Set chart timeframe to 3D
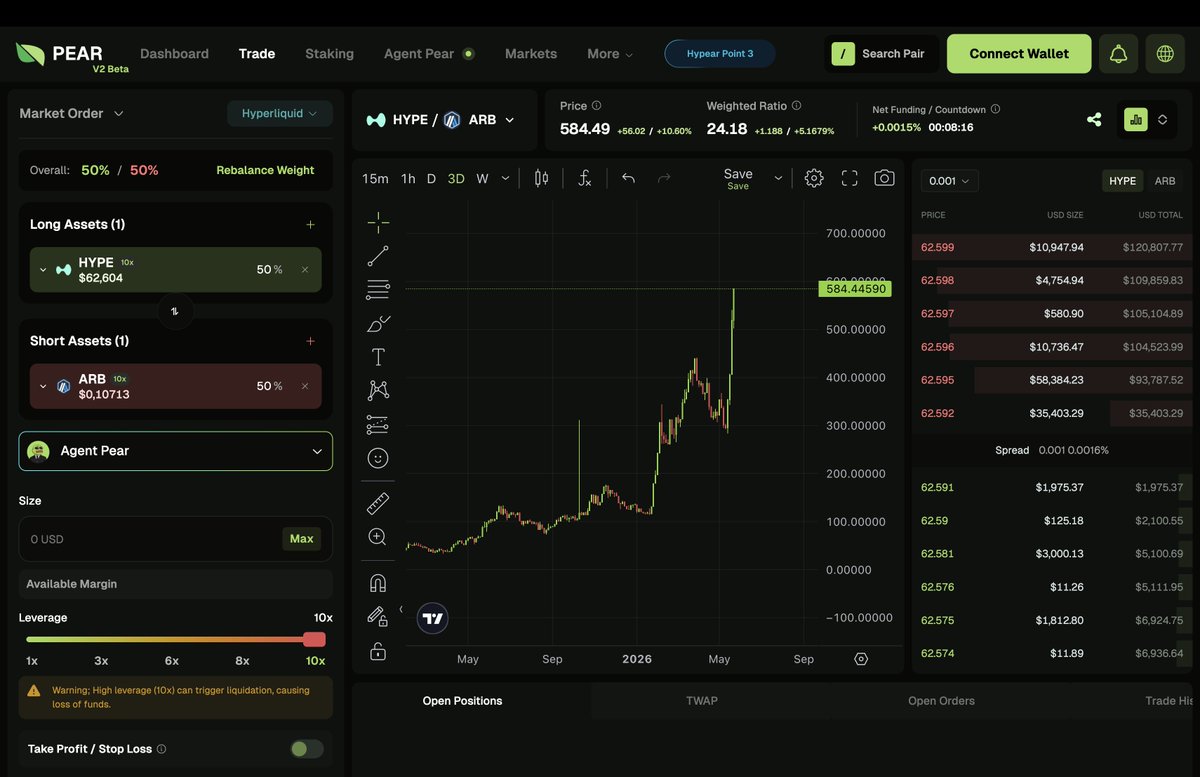This screenshot has width=1200, height=777. coord(456,179)
